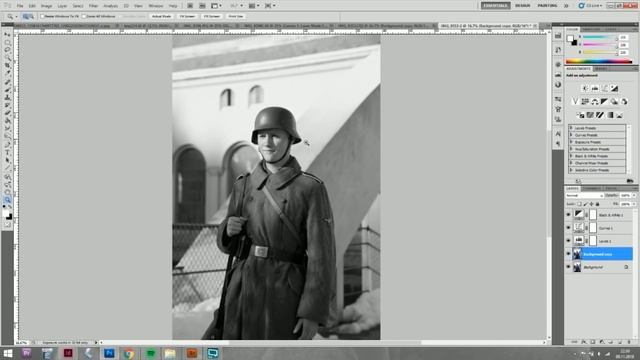Add a Black & White adjustment icon
The height and width of the screenshot is (360, 640).
point(604,101)
